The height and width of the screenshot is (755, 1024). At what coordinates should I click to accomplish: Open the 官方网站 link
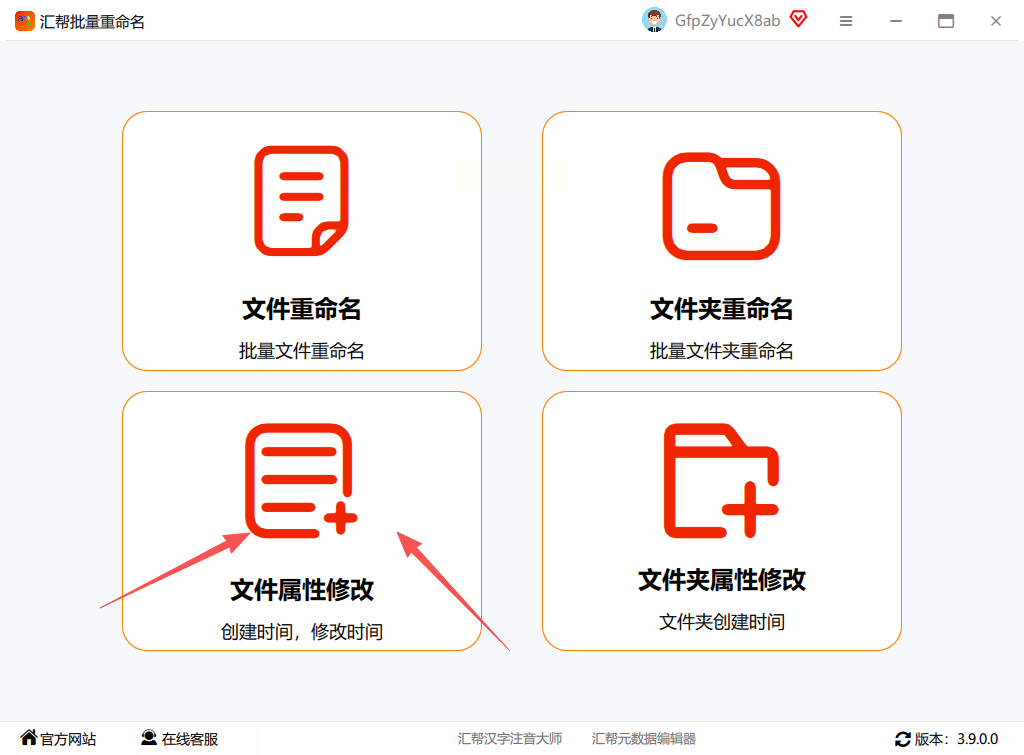pos(69,739)
